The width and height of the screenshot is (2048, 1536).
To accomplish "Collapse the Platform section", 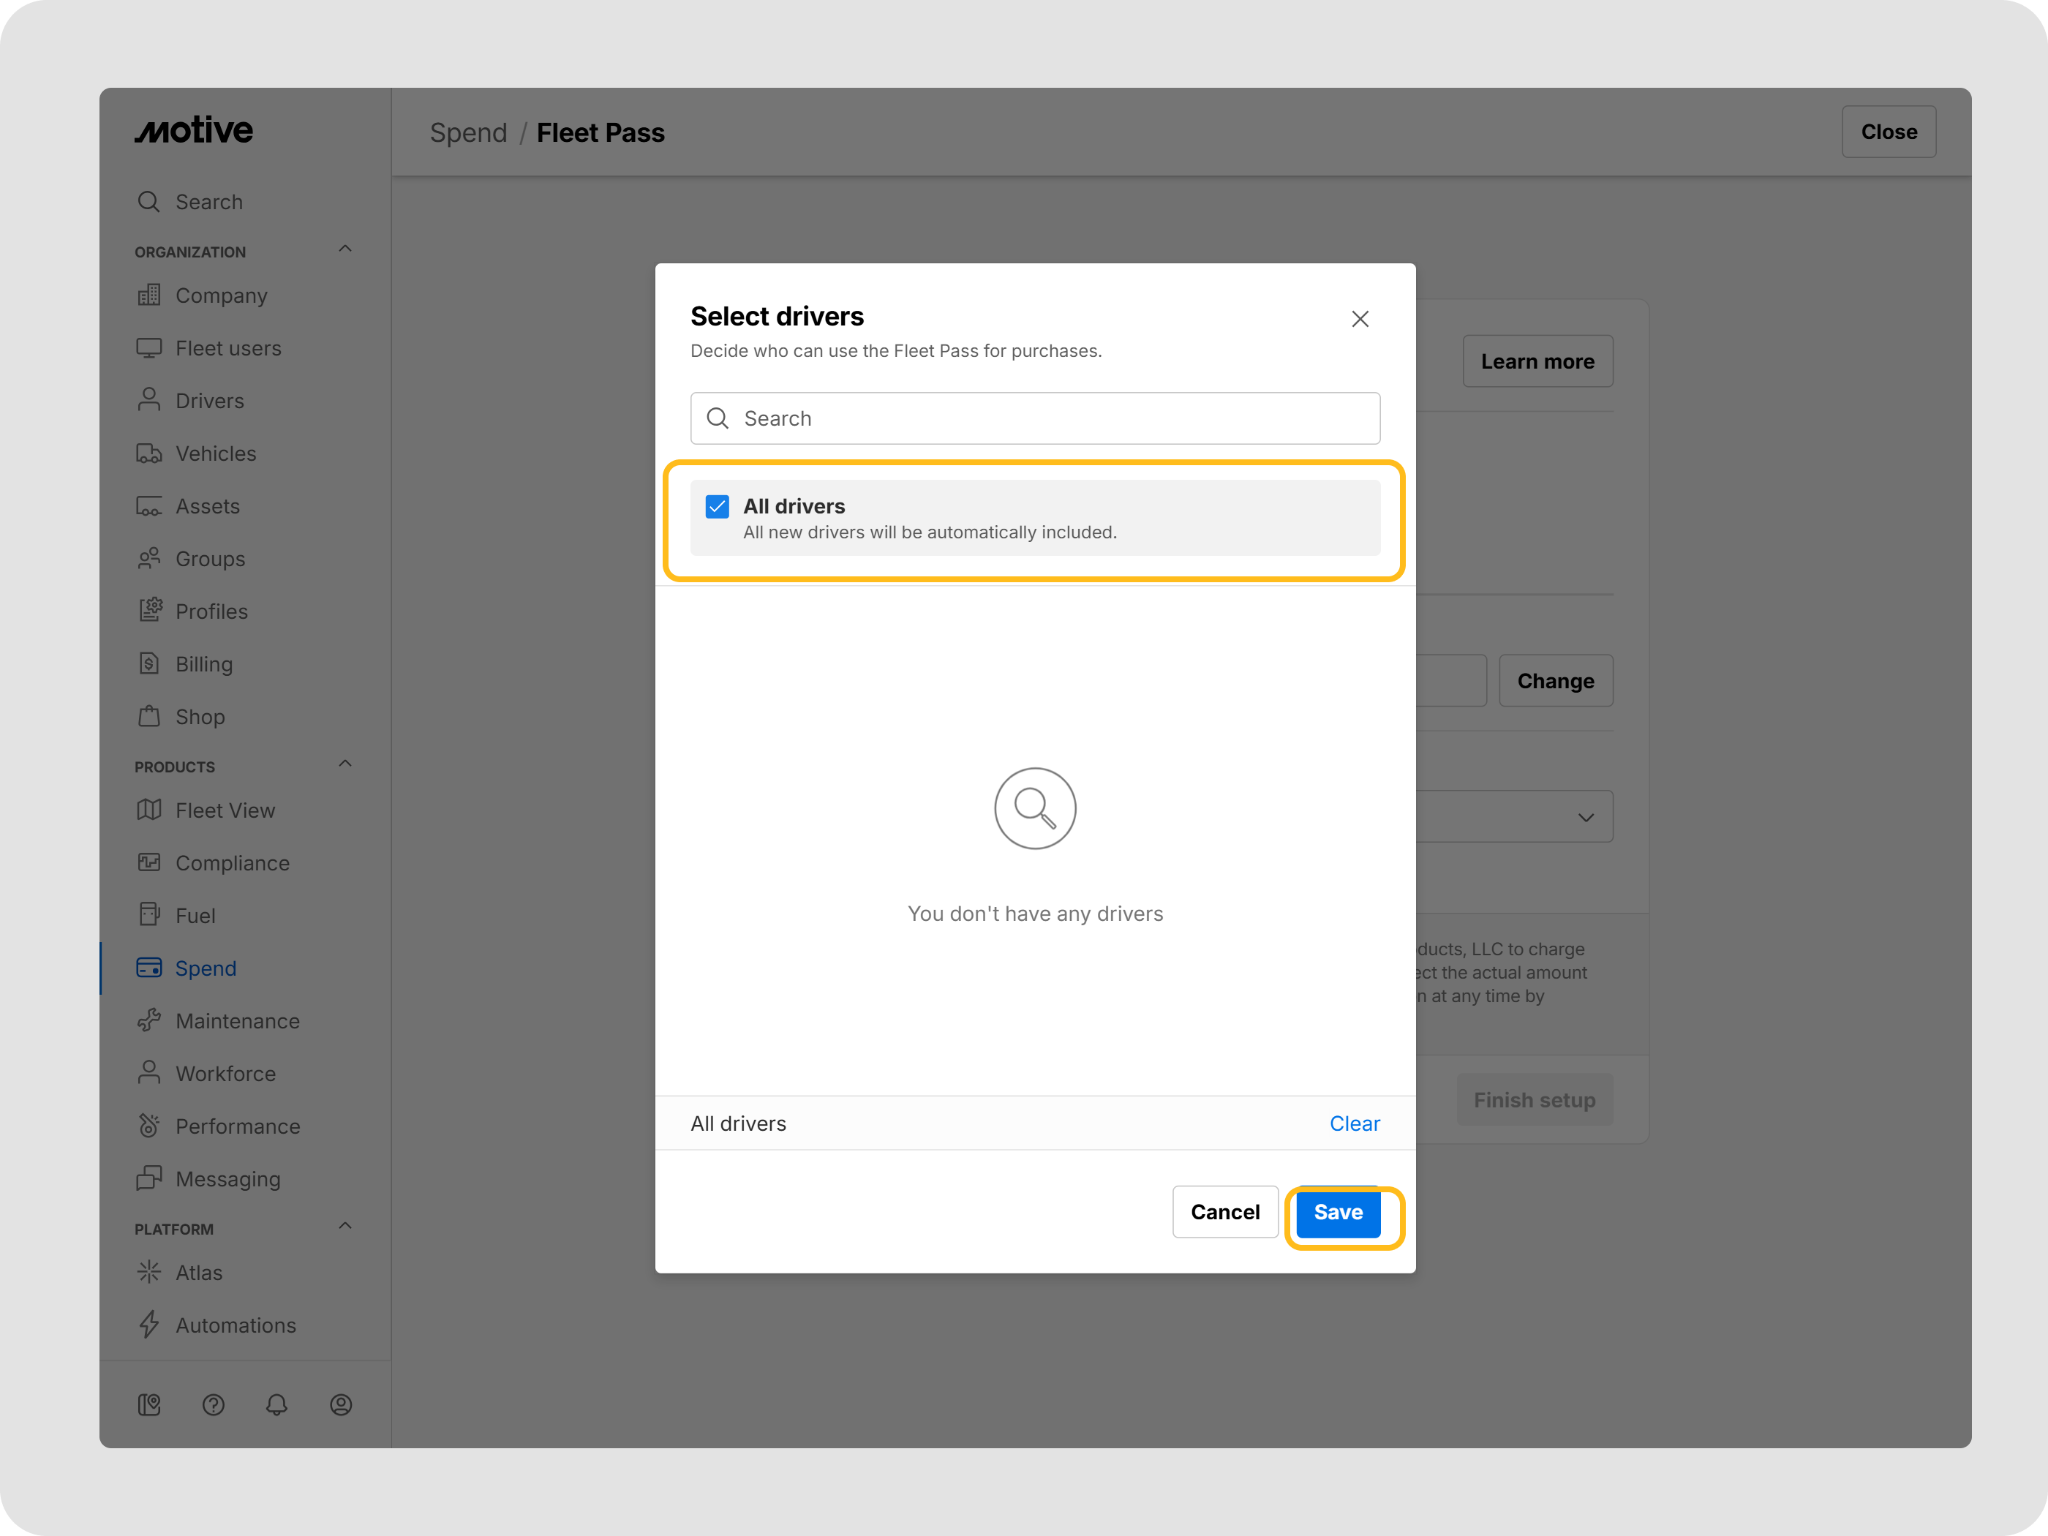I will (x=345, y=1227).
